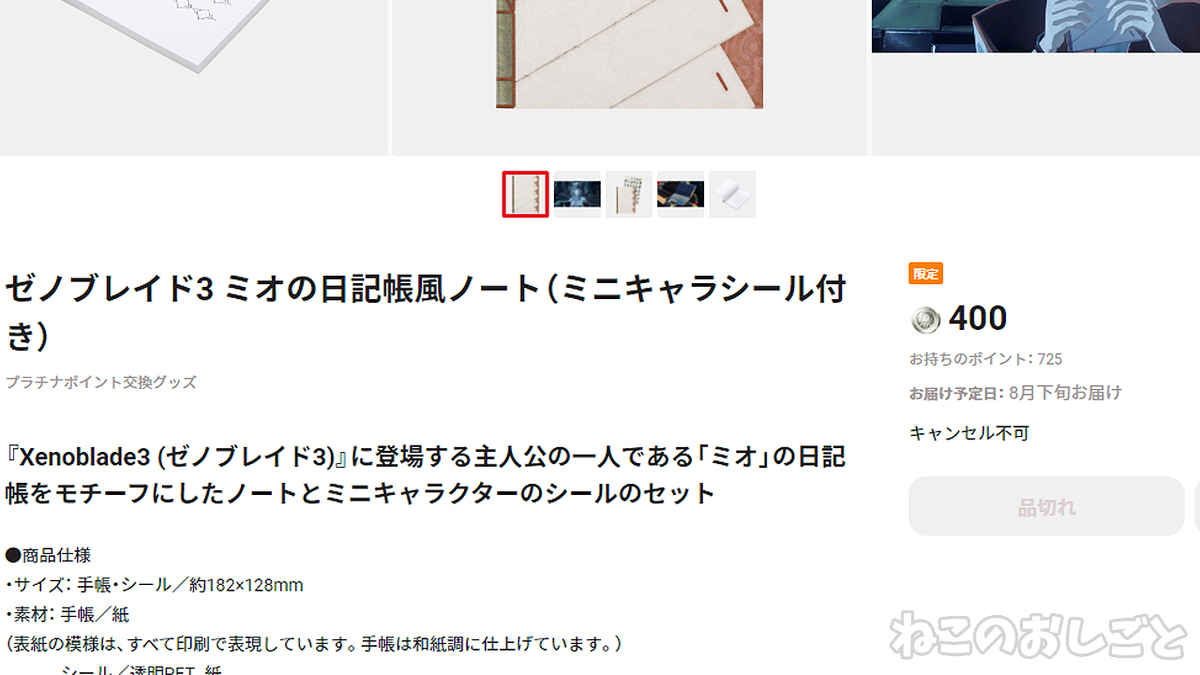The height and width of the screenshot is (675, 1200).
Task: Open the プラチナポイント交換グッズ category link
Action: (101, 382)
